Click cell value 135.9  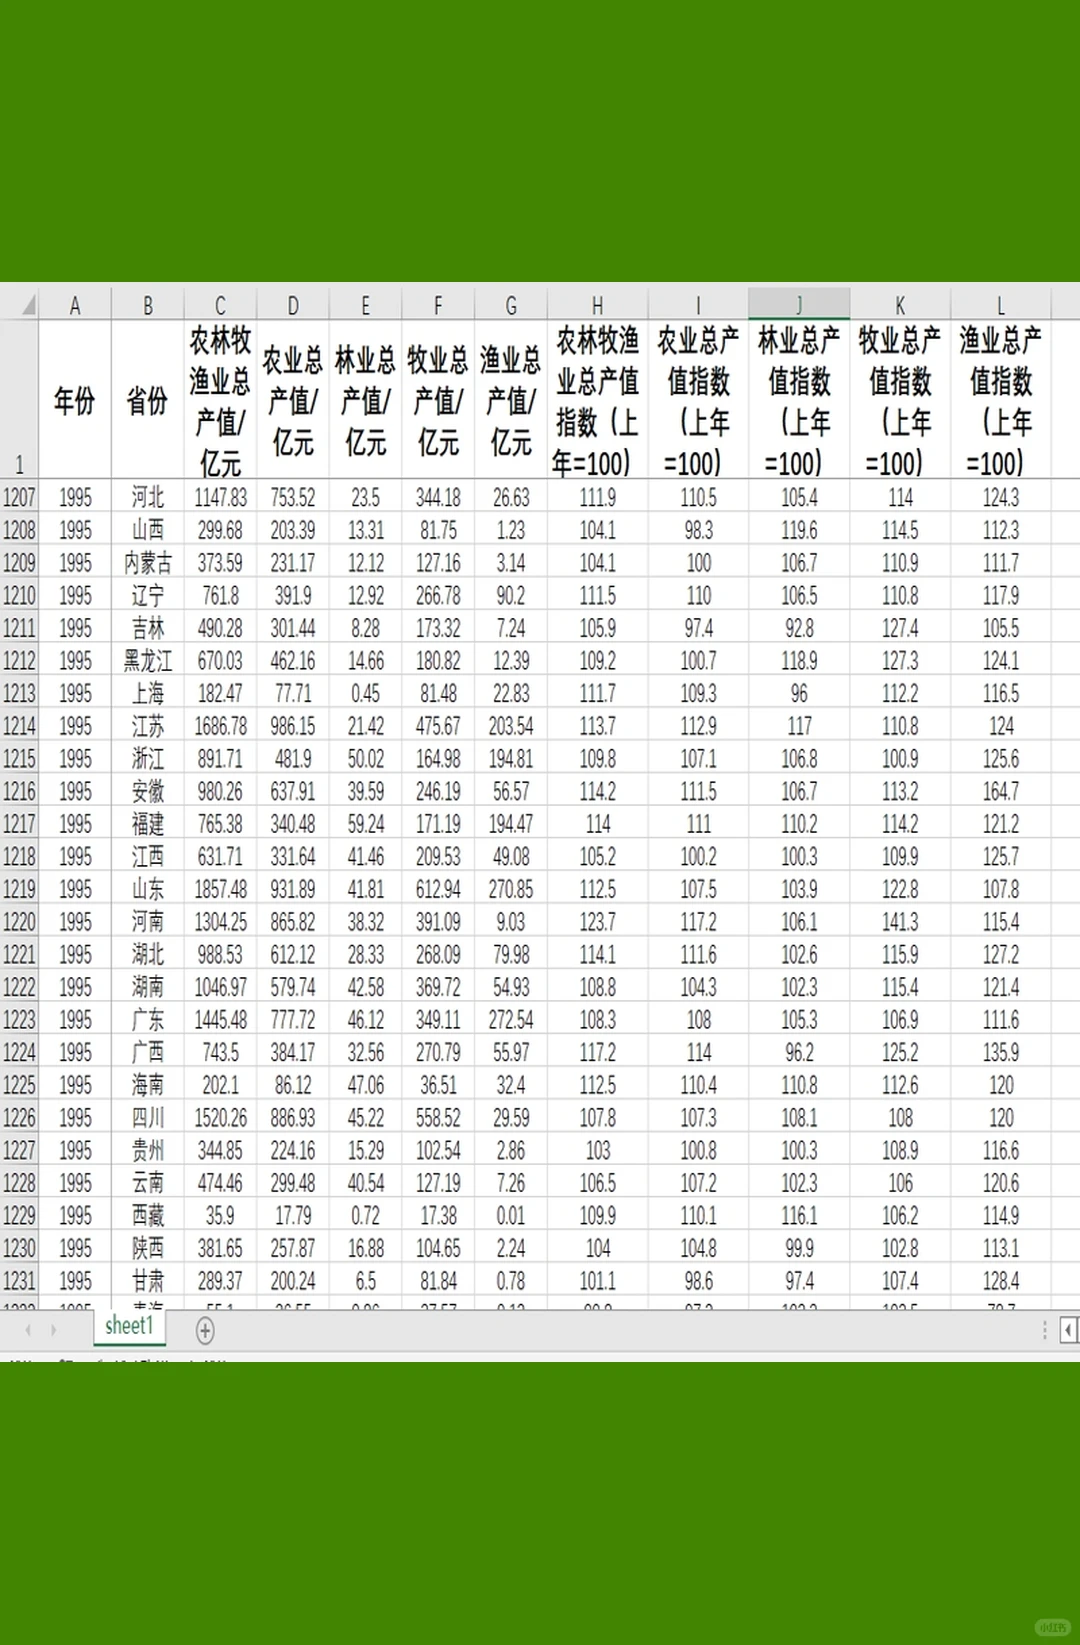click(1001, 1052)
